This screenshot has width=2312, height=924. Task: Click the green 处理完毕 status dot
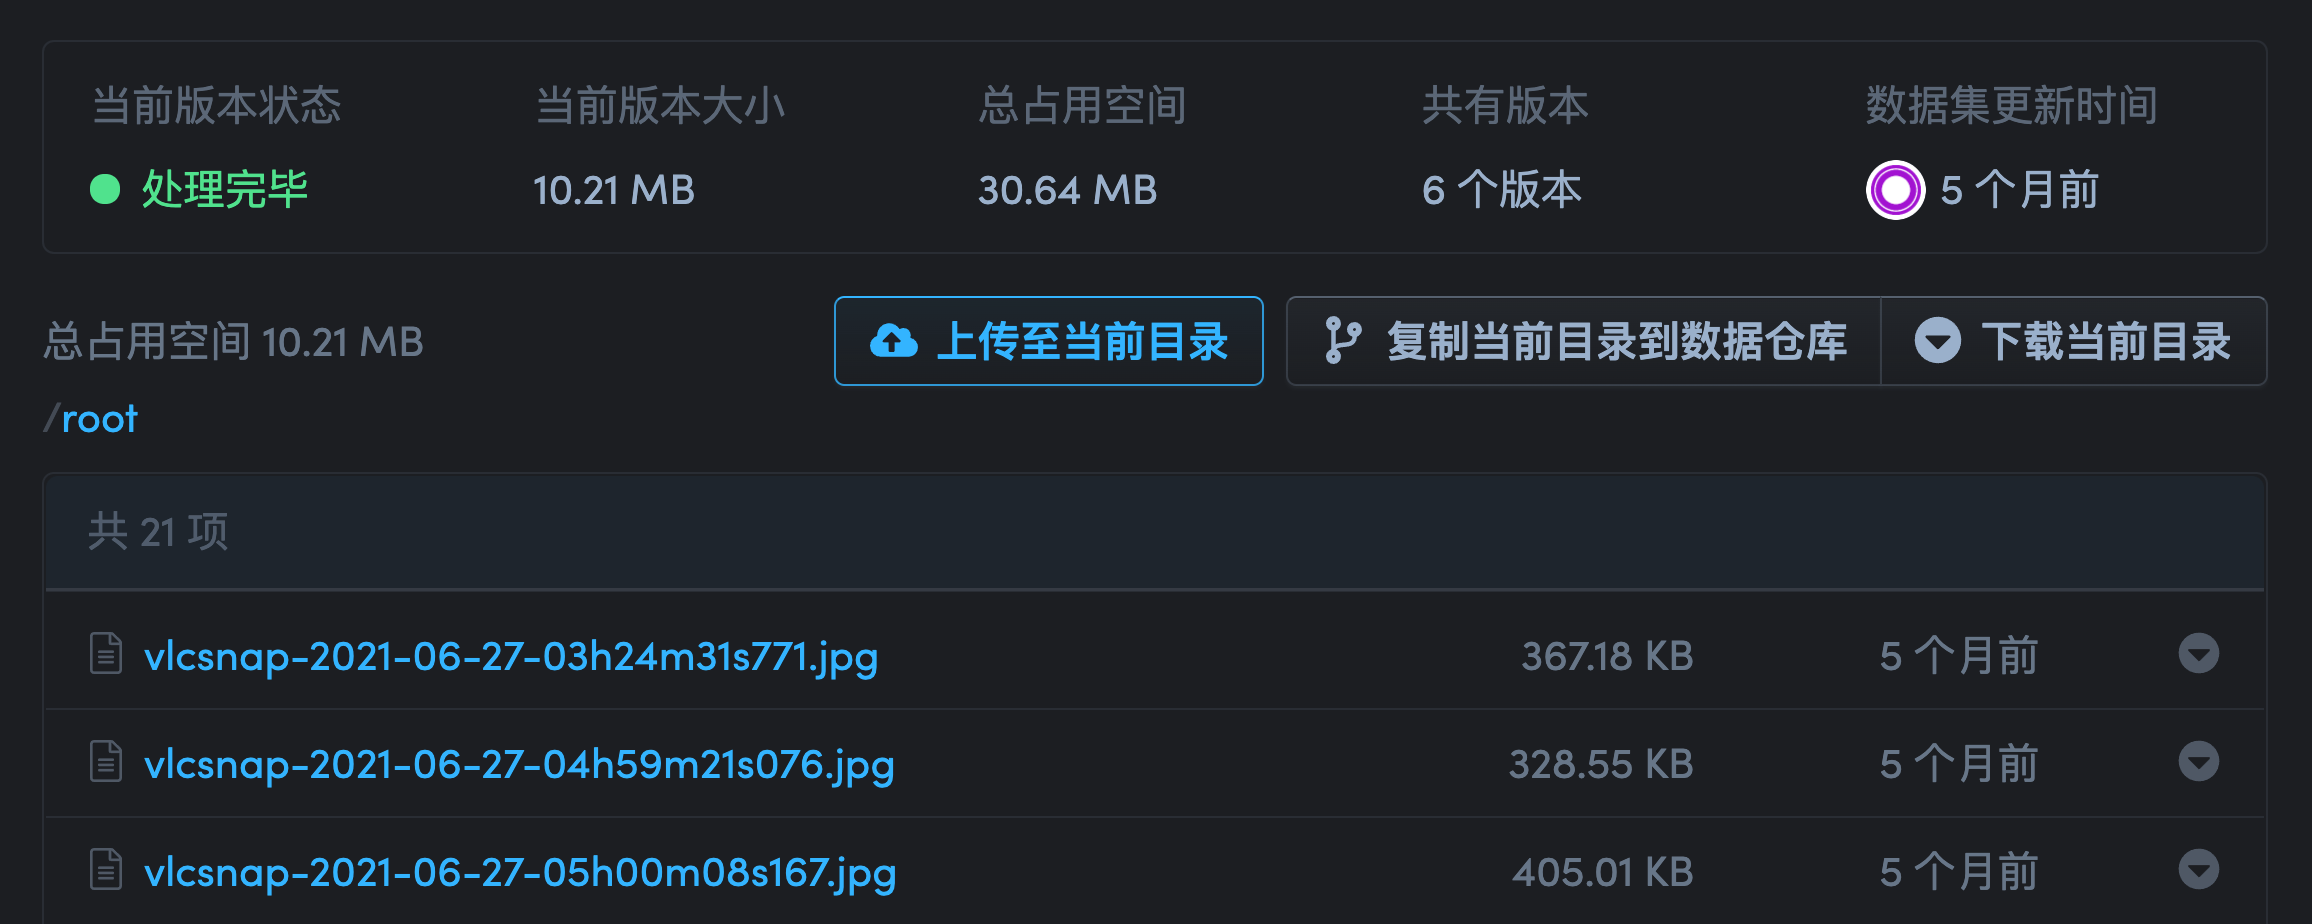point(105,189)
